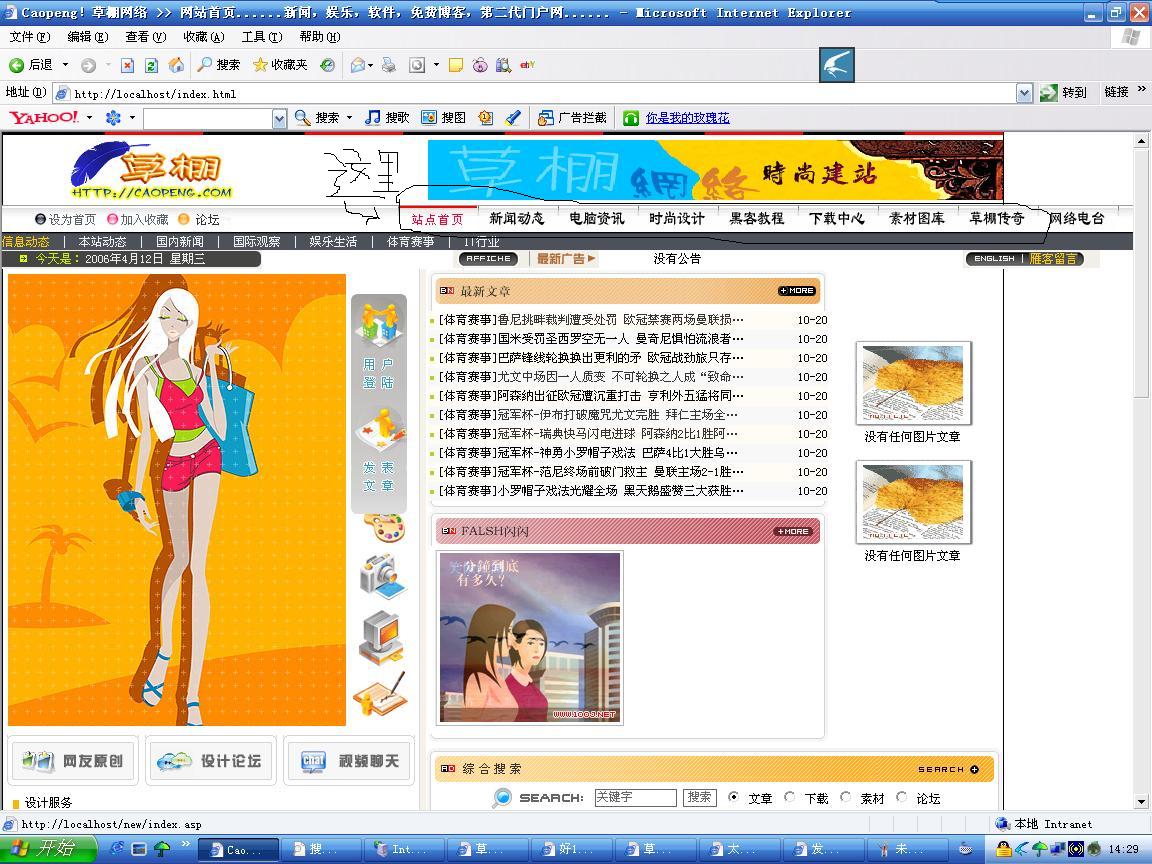Open the 文件(F) menu
The width and height of the screenshot is (1152, 864).
pos(29,37)
